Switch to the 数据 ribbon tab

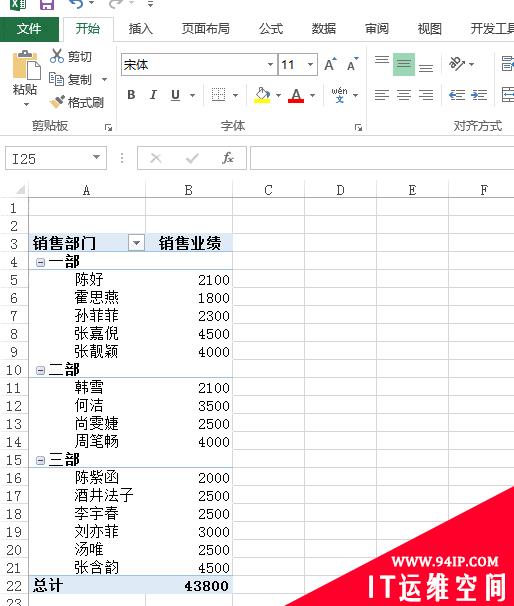point(324,29)
